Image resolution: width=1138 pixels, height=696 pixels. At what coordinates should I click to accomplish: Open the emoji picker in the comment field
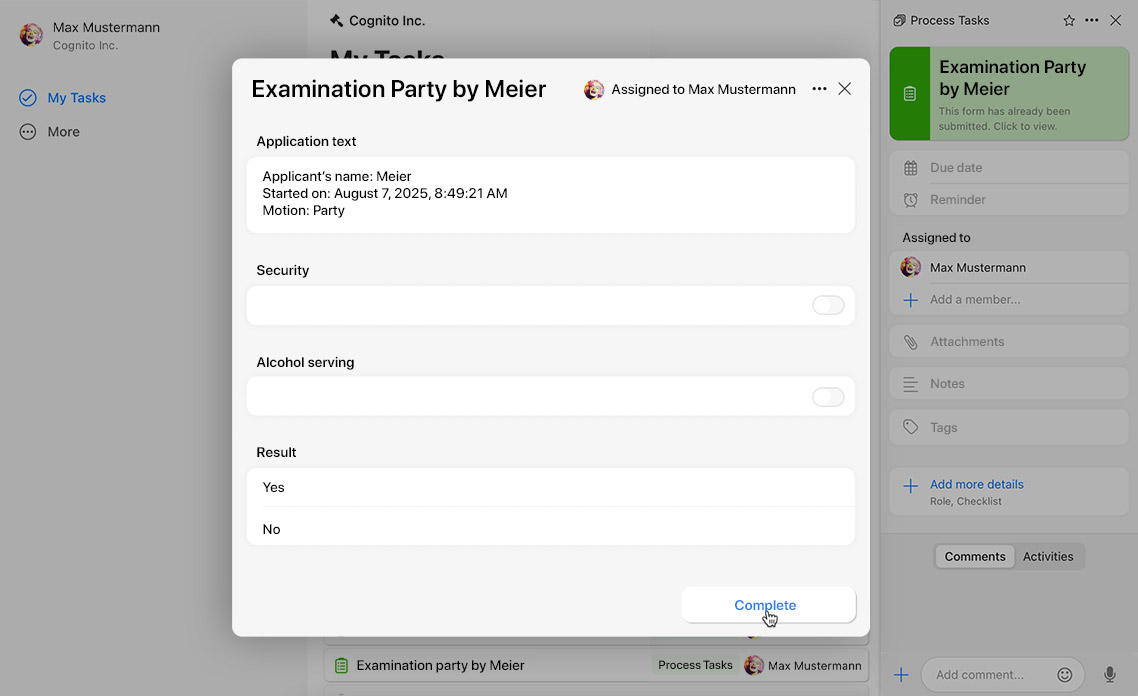pyautogui.click(x=1065, y=675)
